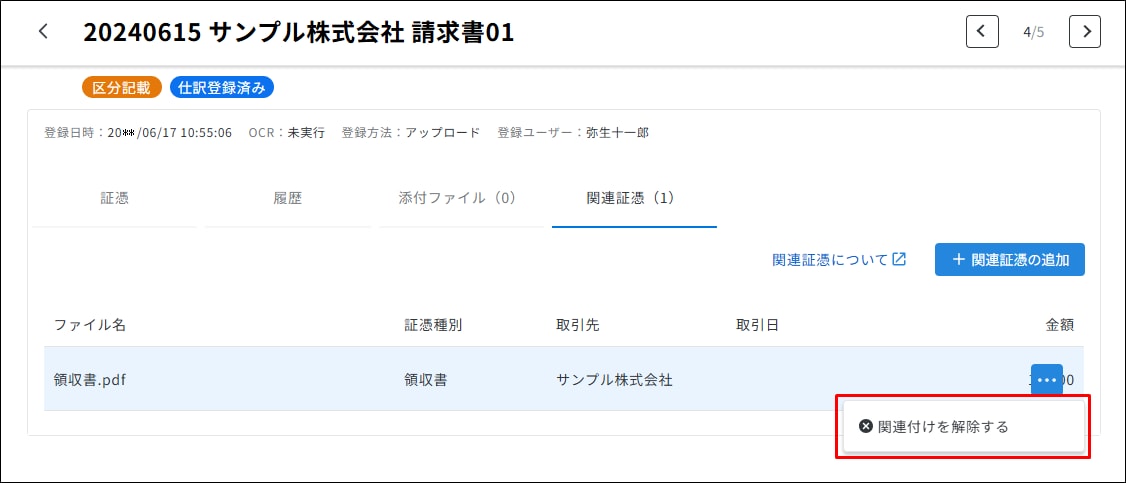
Task: Click サンプル株式会社 in the 取引先 column
Action: coord(615,380)
